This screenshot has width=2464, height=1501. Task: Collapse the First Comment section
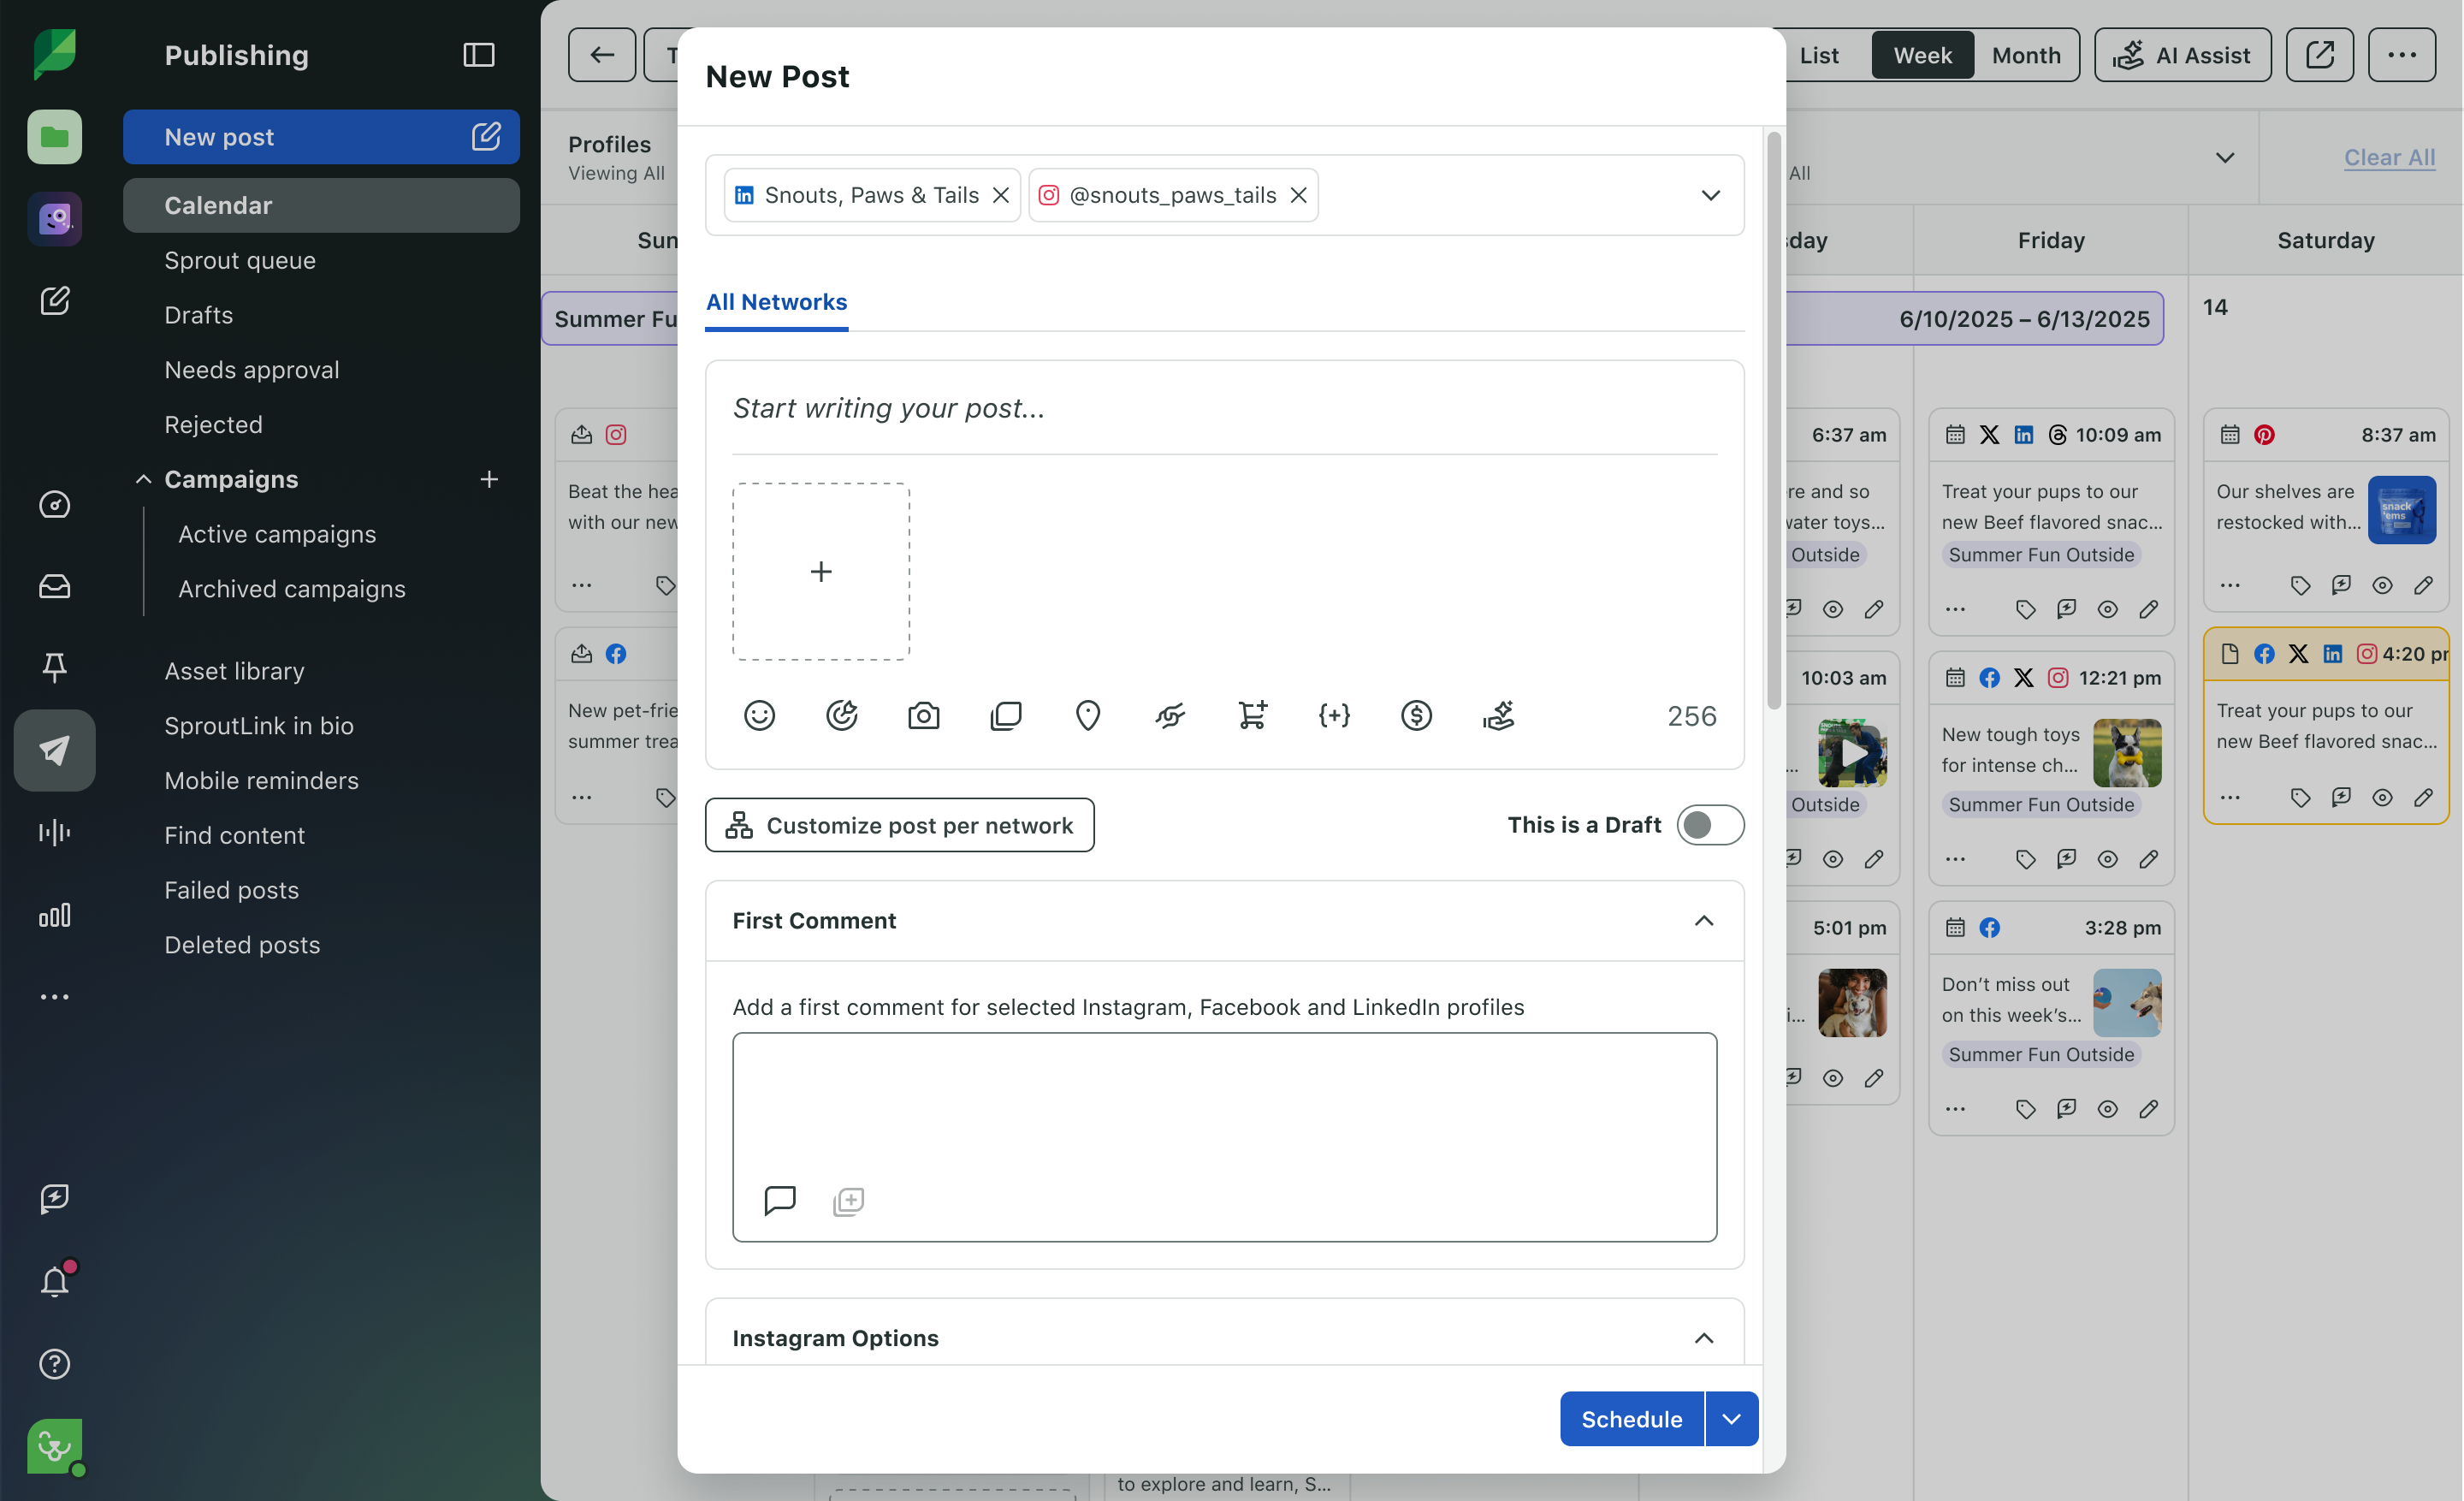[x=1704, y=920]
